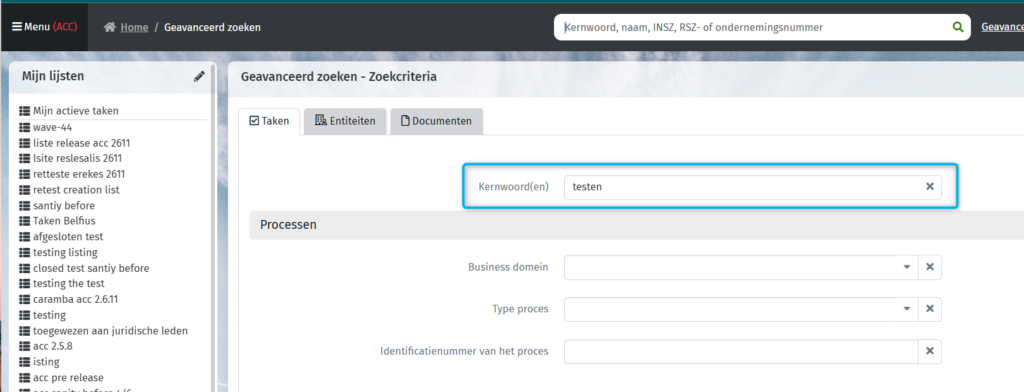The width and height of the screenshot is (1024, 392).
Task: Switch to the Taken tab
Action: click(x=269, y=121)
